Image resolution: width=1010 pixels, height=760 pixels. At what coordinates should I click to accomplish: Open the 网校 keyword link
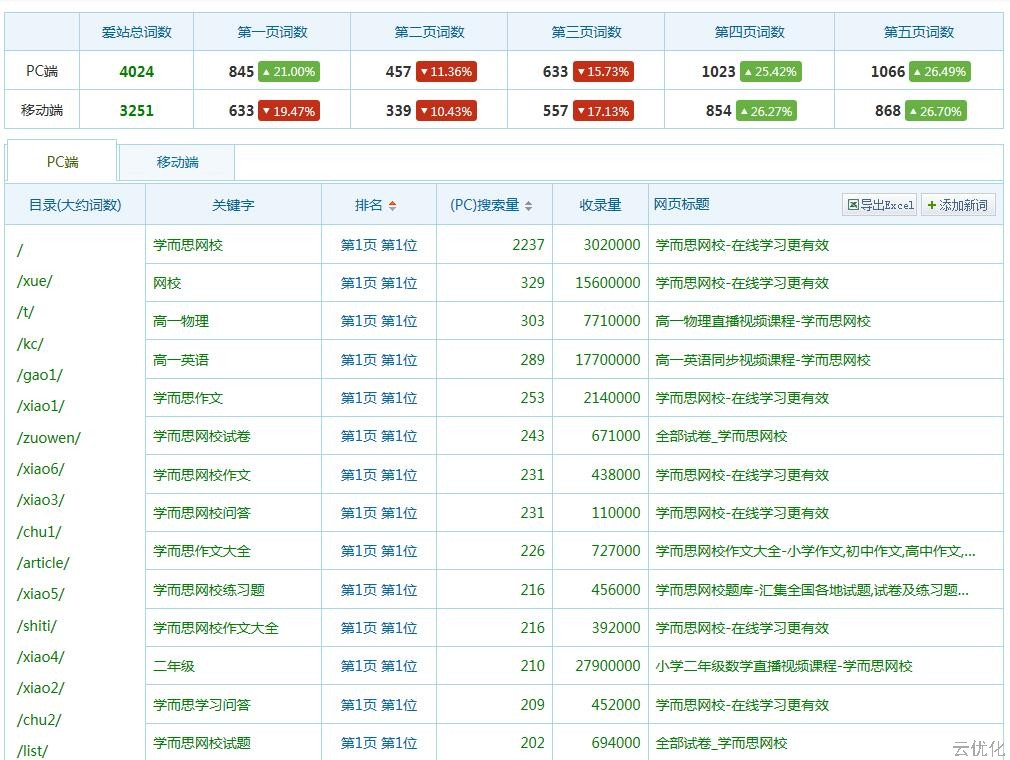coord(167,283)
